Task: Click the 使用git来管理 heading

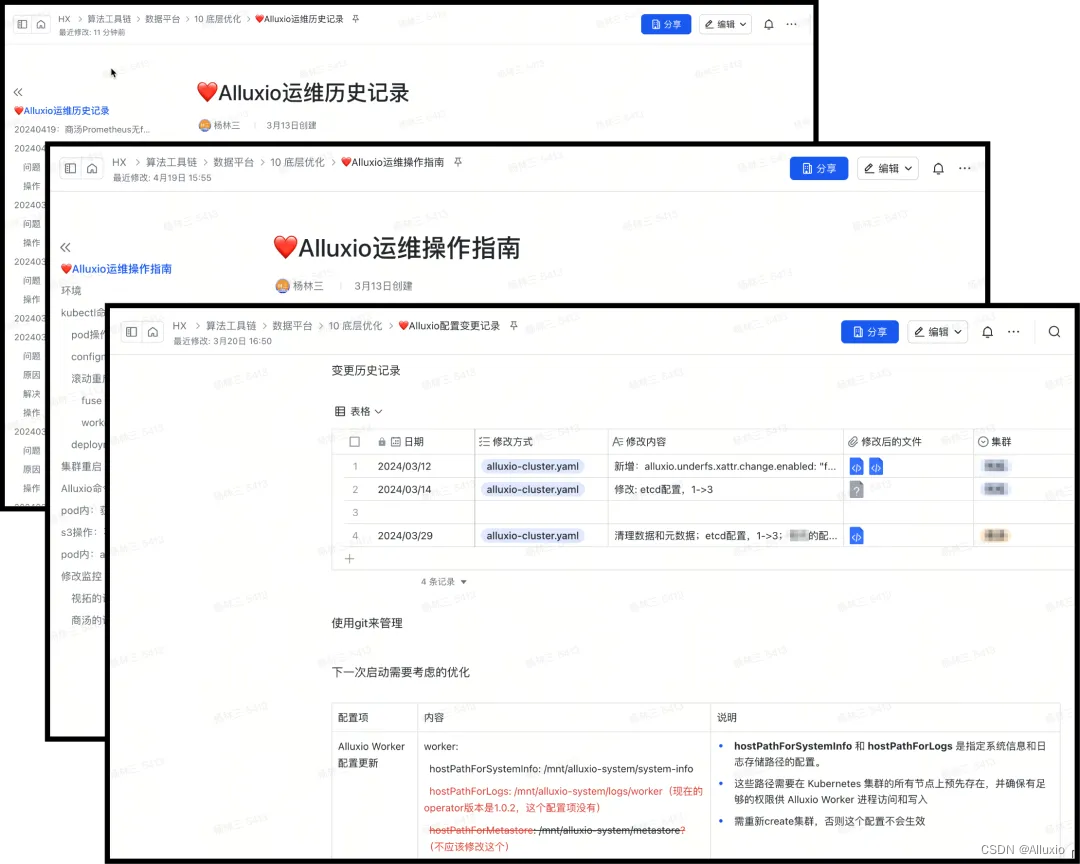Action: pos(366,623)
